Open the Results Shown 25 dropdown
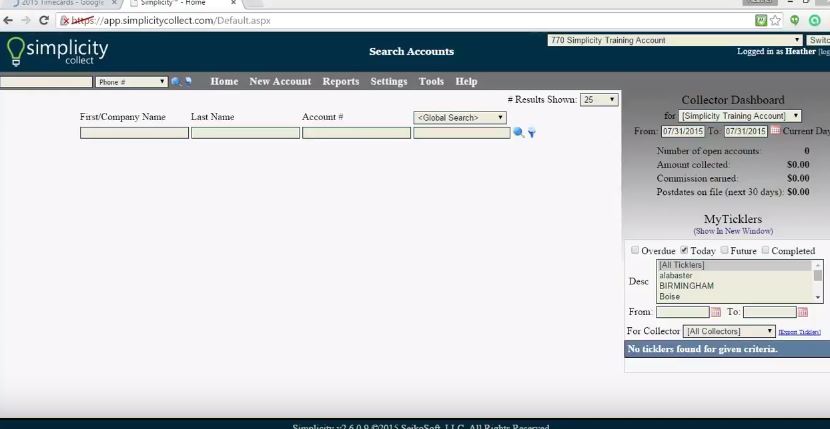Screen dimensions: 830x429 coord(599,100)
